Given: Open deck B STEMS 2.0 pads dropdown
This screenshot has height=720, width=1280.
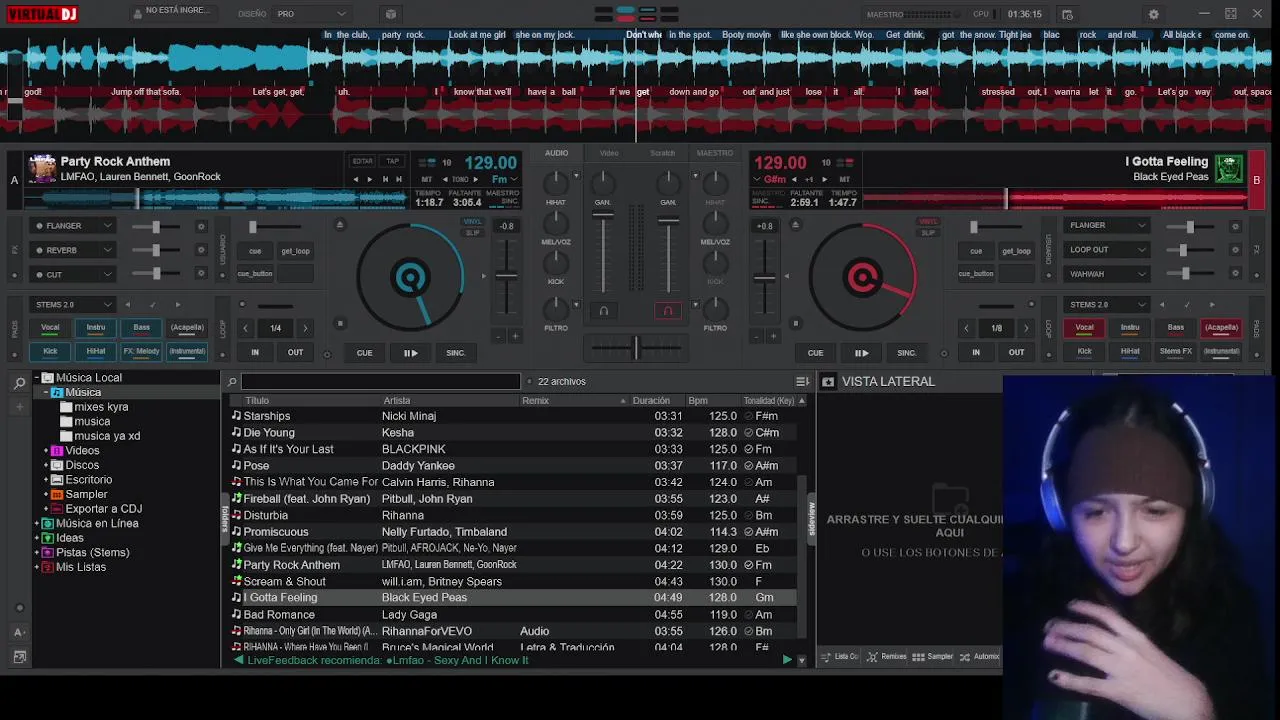Looking at the screenshot, I should coord(1107,304).
